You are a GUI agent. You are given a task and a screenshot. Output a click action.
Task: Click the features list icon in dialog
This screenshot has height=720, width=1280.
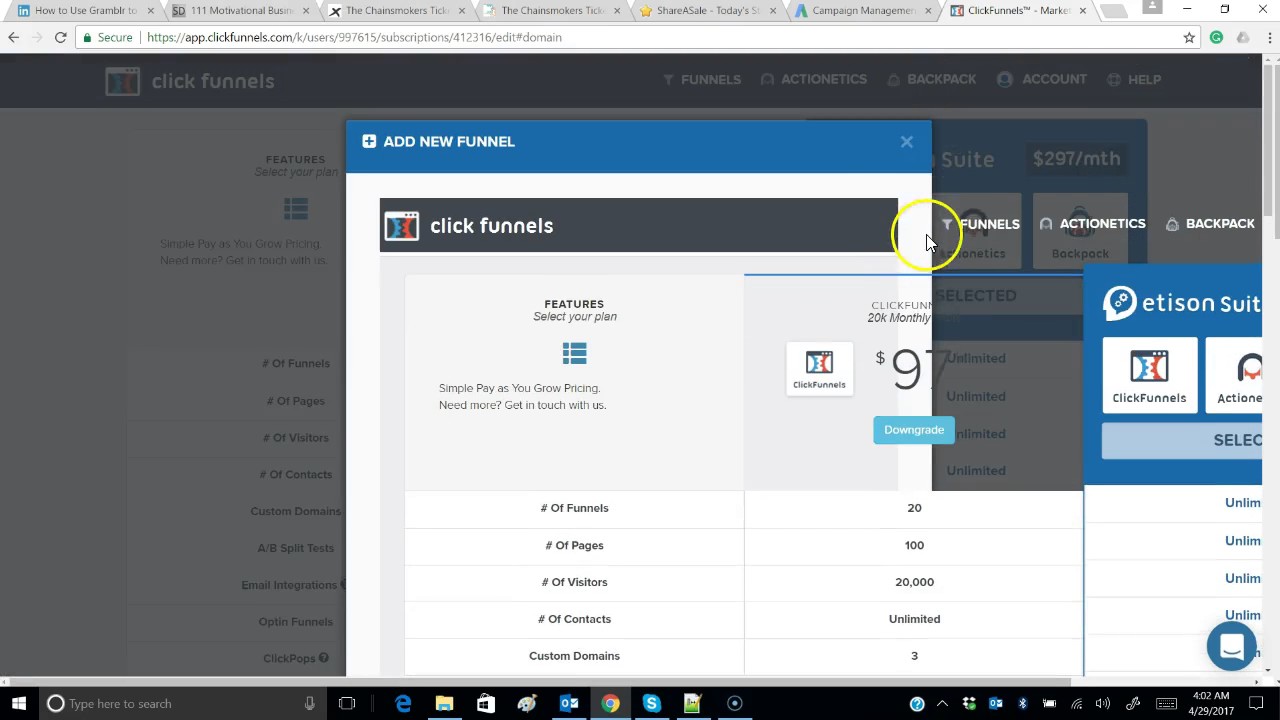pyautogui.click(x=574, y=353)
